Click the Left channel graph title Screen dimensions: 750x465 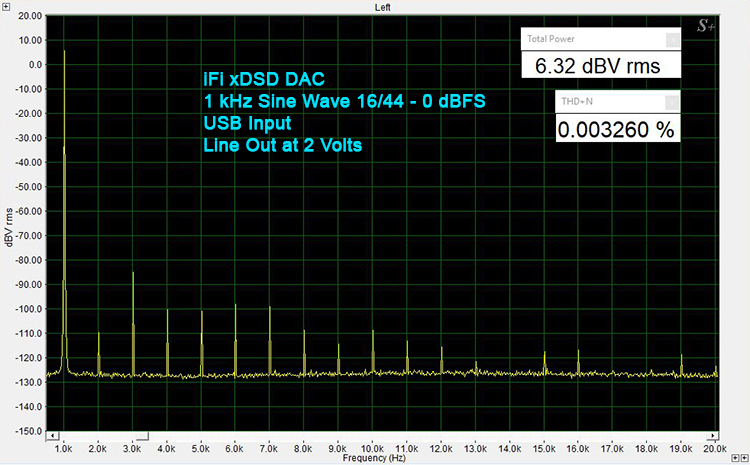pyautogui.click(x=382, y=7)
